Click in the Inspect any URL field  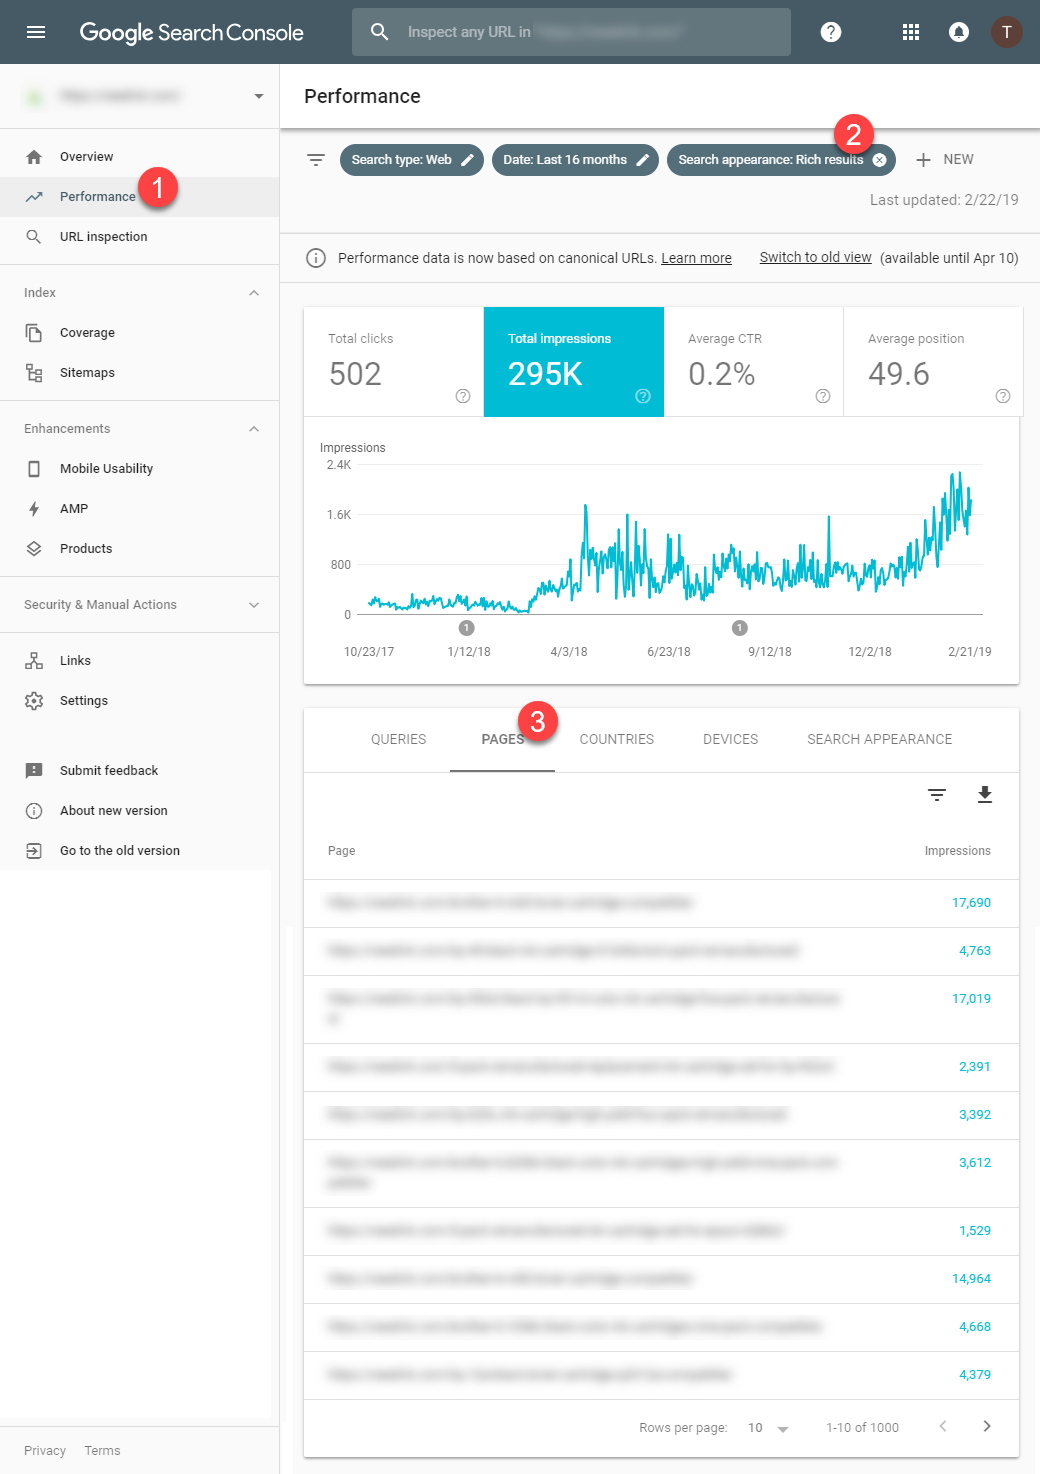[x=571, y=32]
